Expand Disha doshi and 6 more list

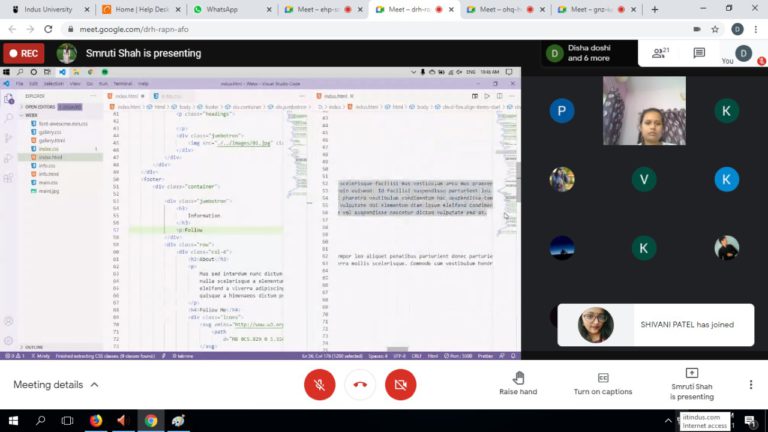tap(579, 53)
